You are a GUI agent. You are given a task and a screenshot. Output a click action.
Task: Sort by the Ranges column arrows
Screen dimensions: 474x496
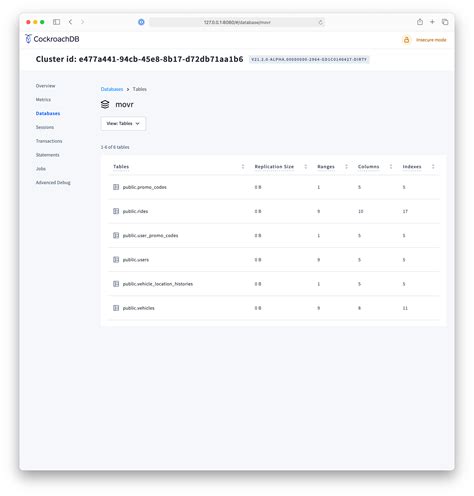click(x=346, y=166)
